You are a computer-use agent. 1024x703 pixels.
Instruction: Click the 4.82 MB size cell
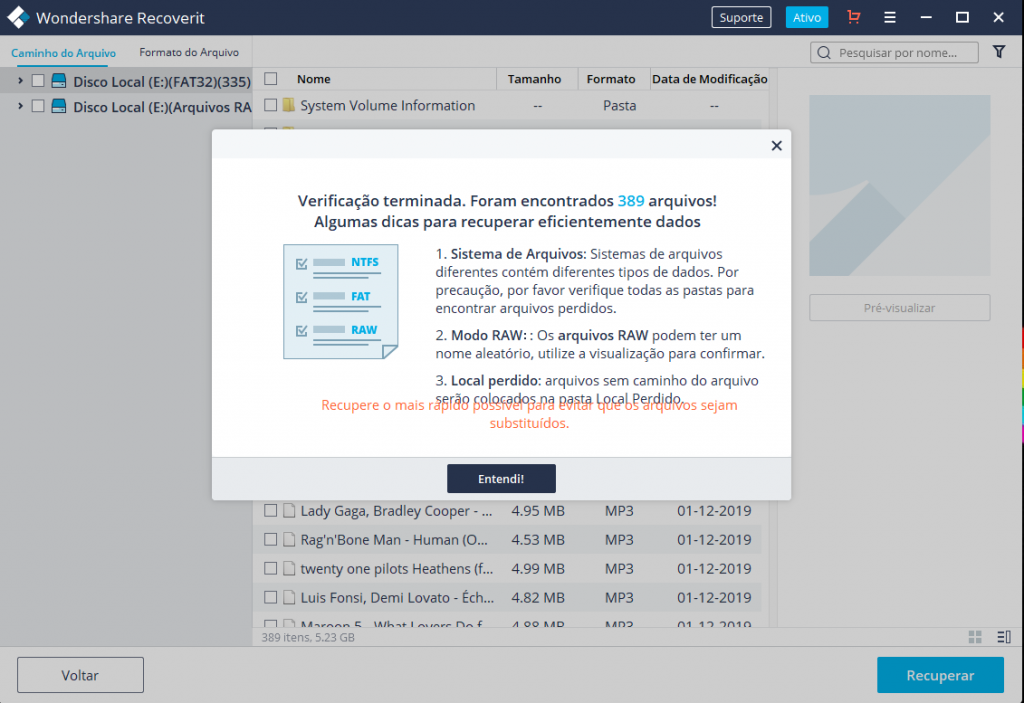(x=537, y=597)
